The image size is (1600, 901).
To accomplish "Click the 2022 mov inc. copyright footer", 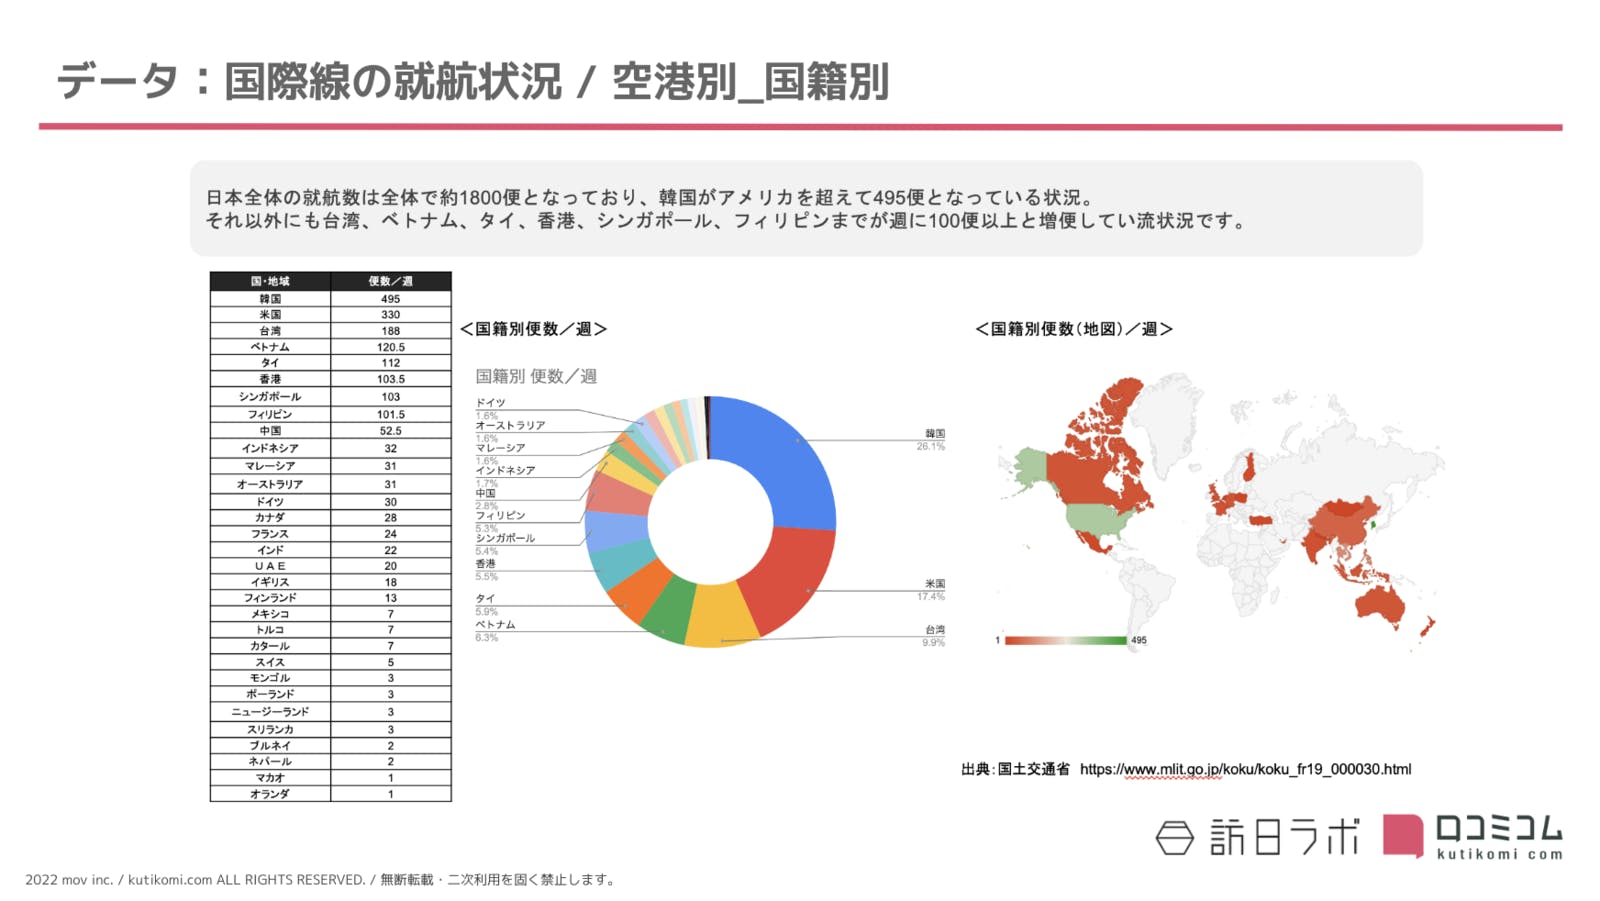I will click(x=320, y=880).
